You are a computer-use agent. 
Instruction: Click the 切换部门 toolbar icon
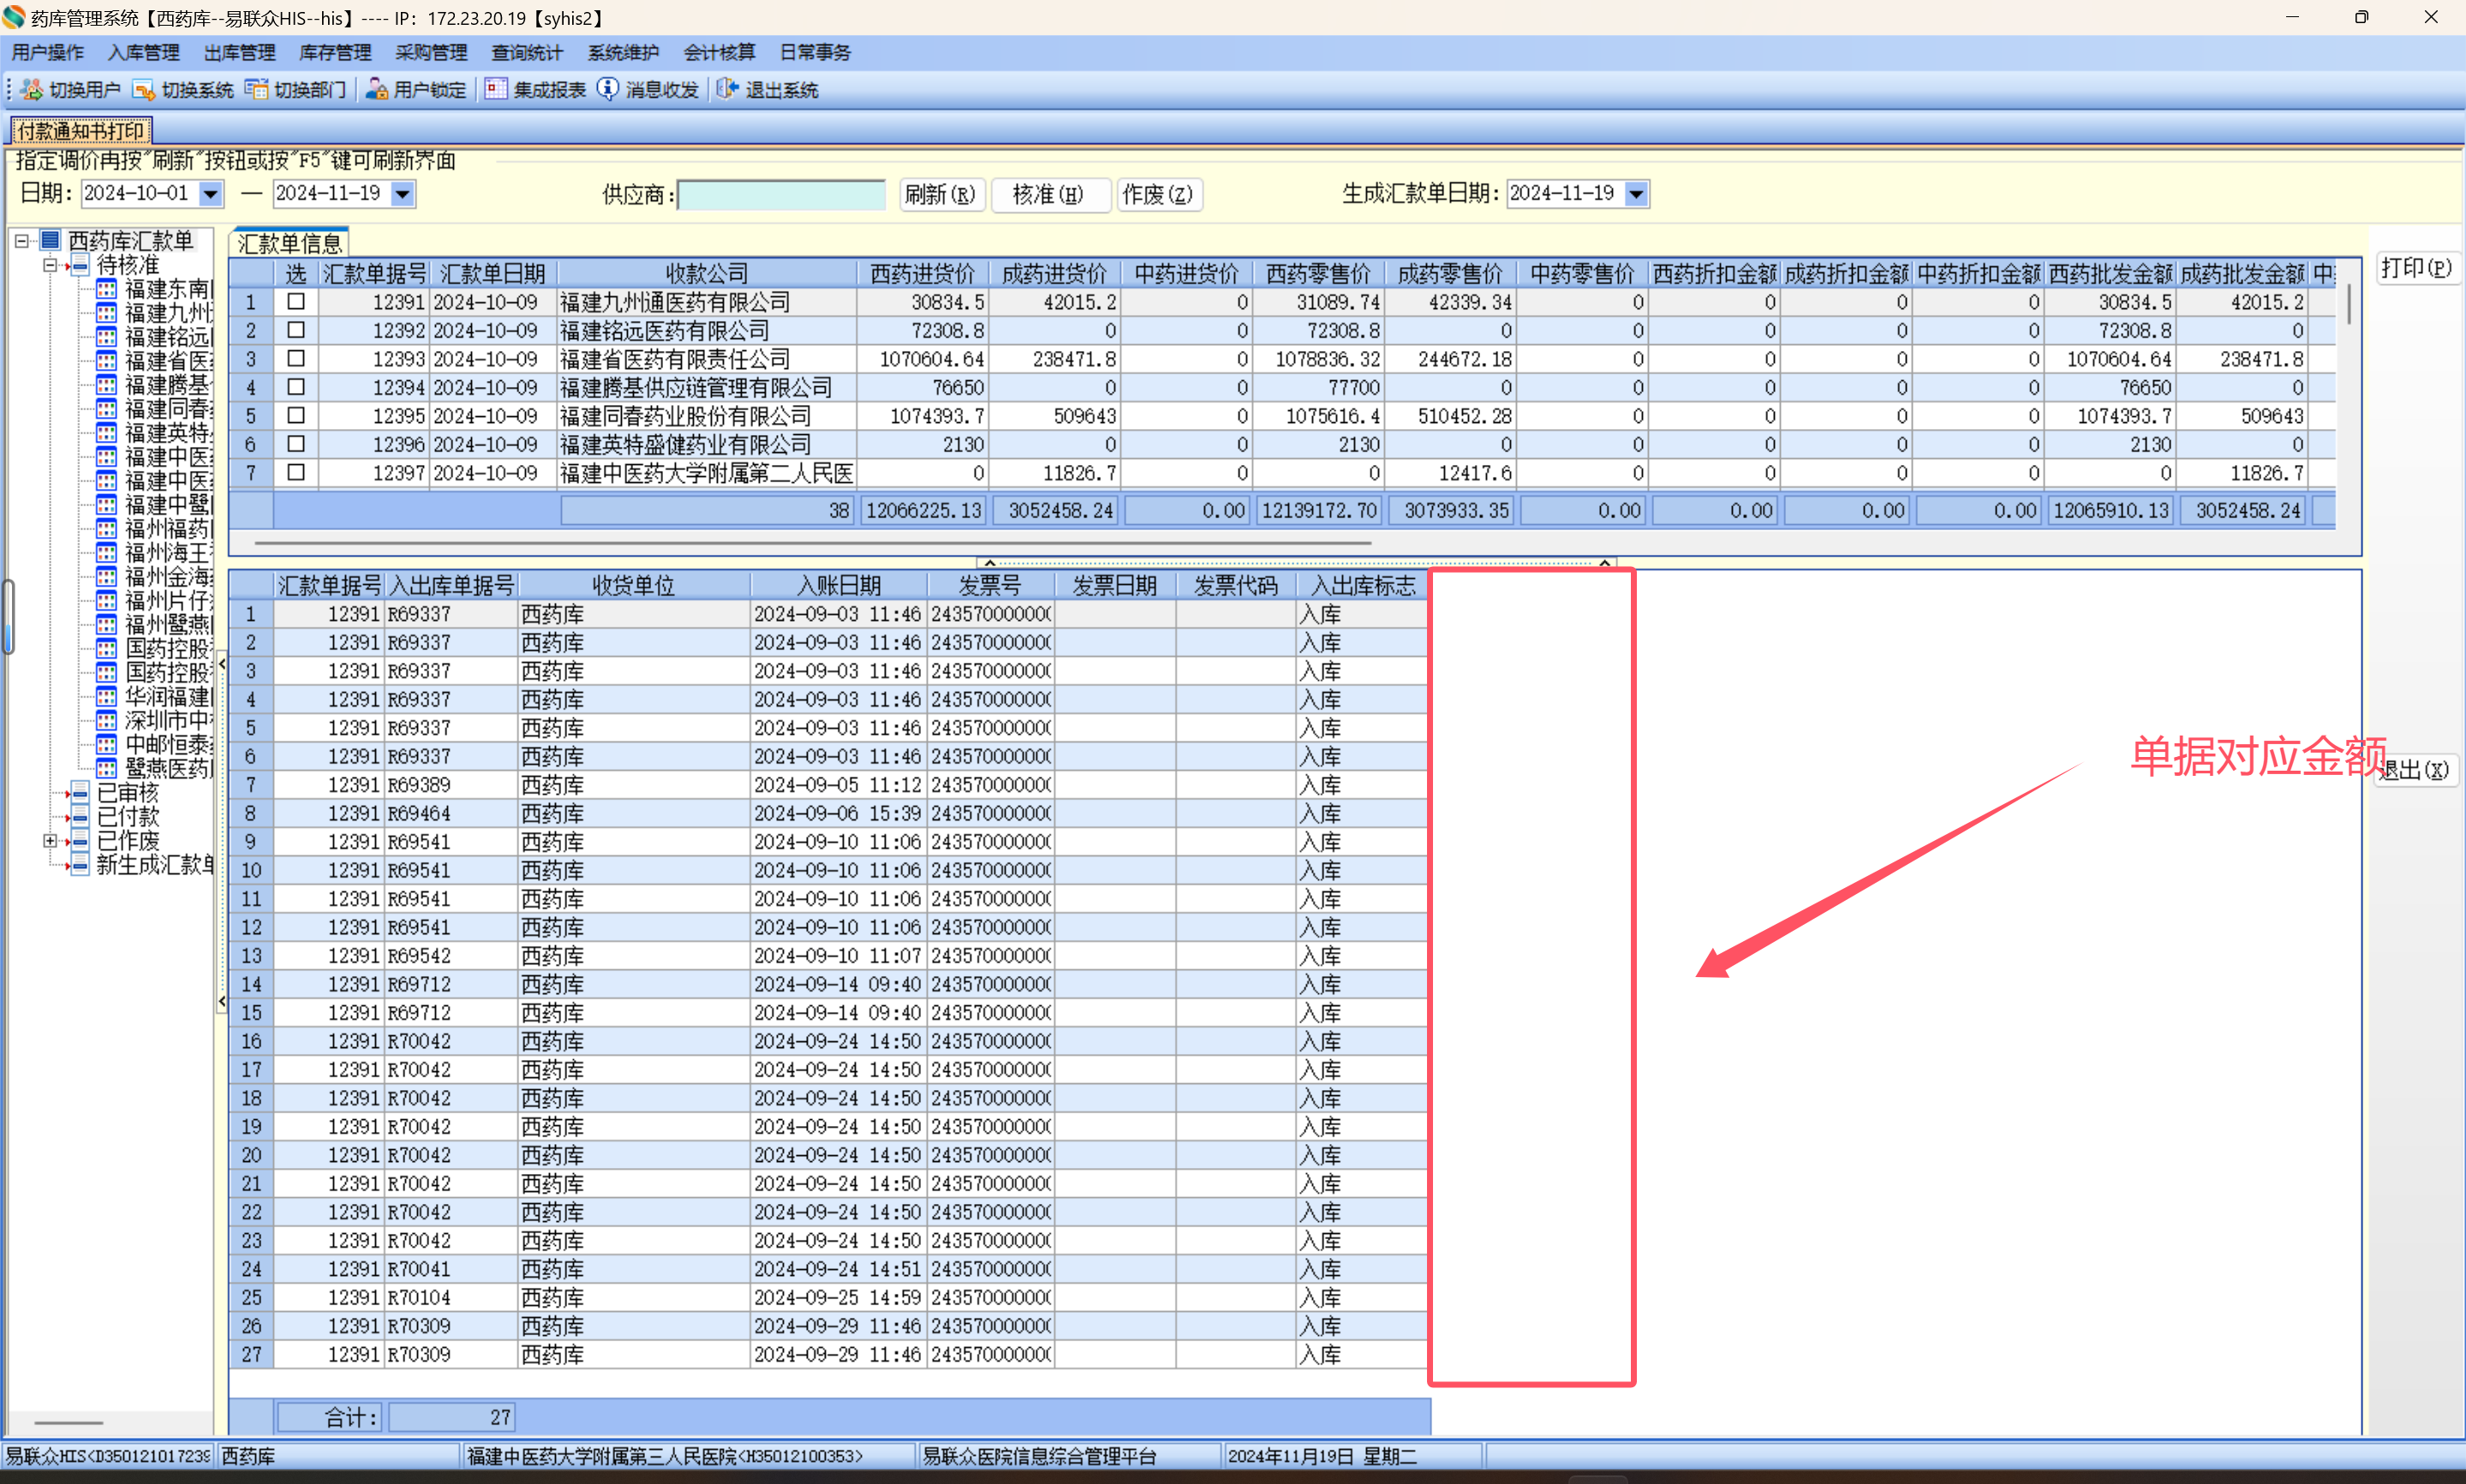[x=257, y=90]
